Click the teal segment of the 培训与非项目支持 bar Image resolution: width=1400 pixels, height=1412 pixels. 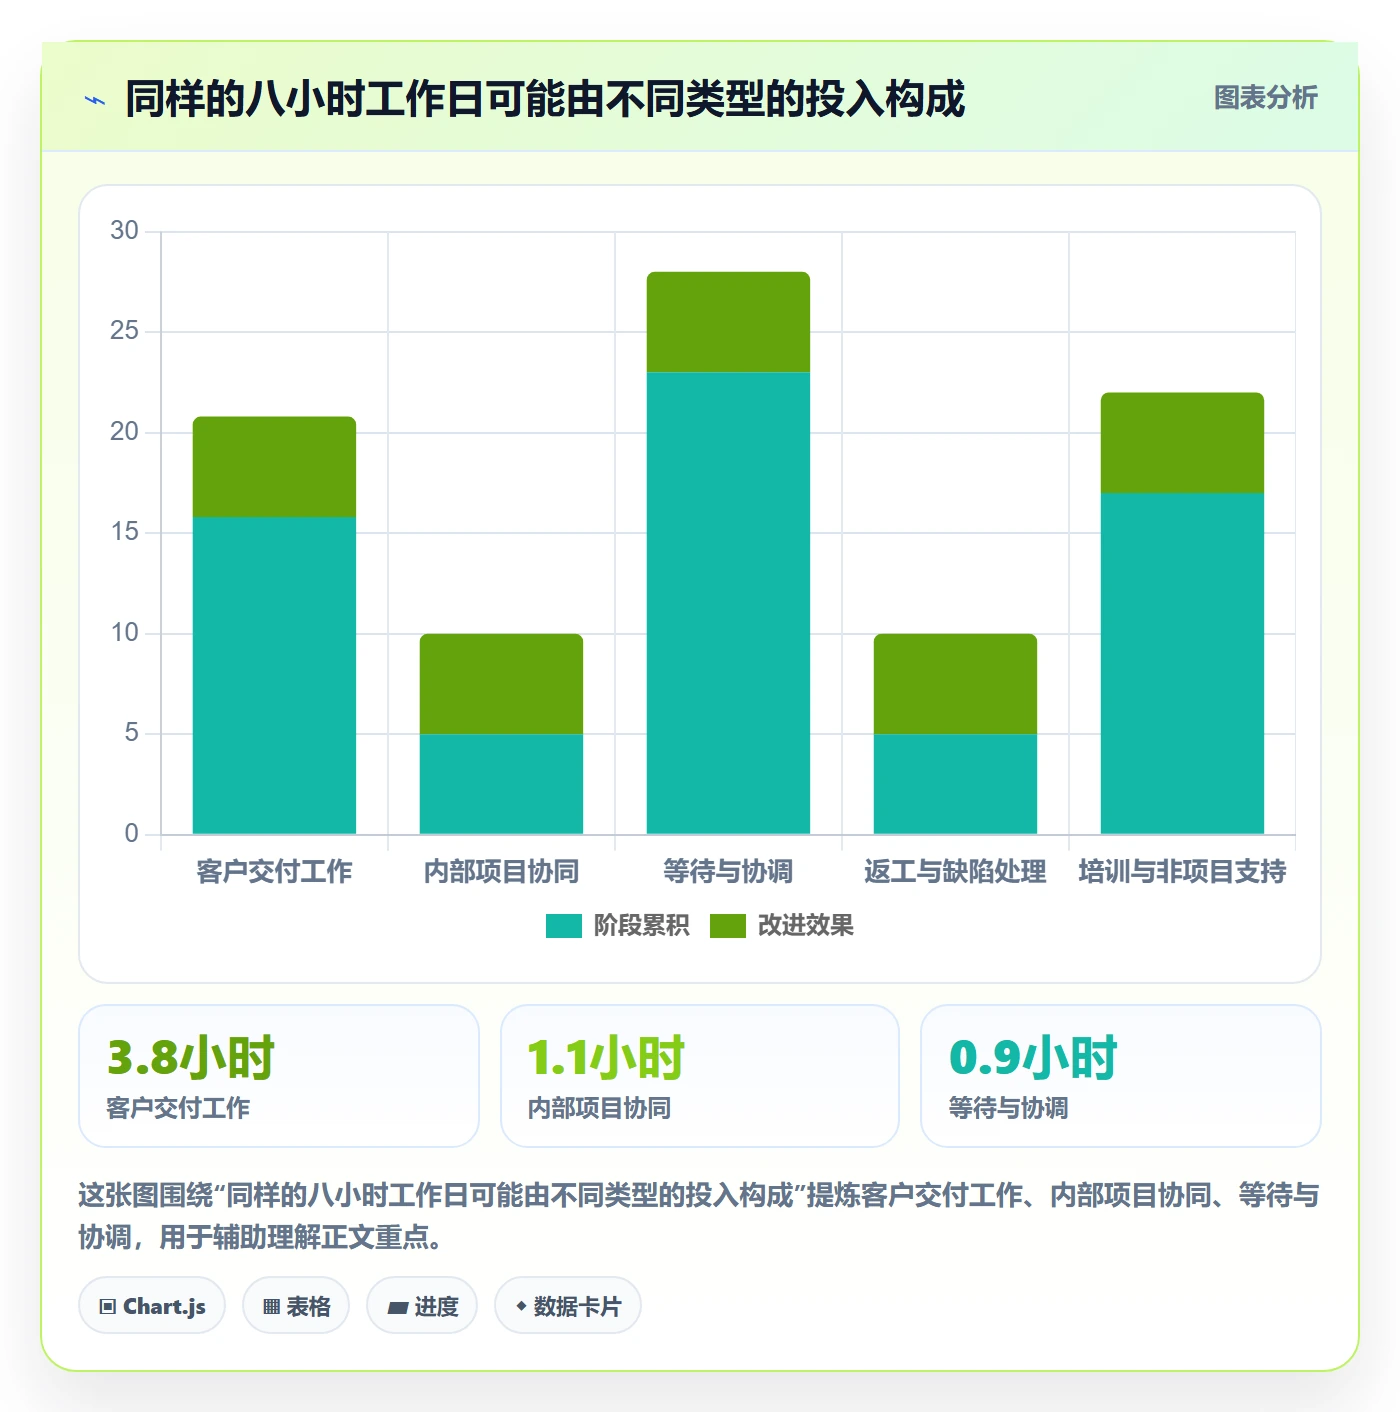pos(1182,664)
